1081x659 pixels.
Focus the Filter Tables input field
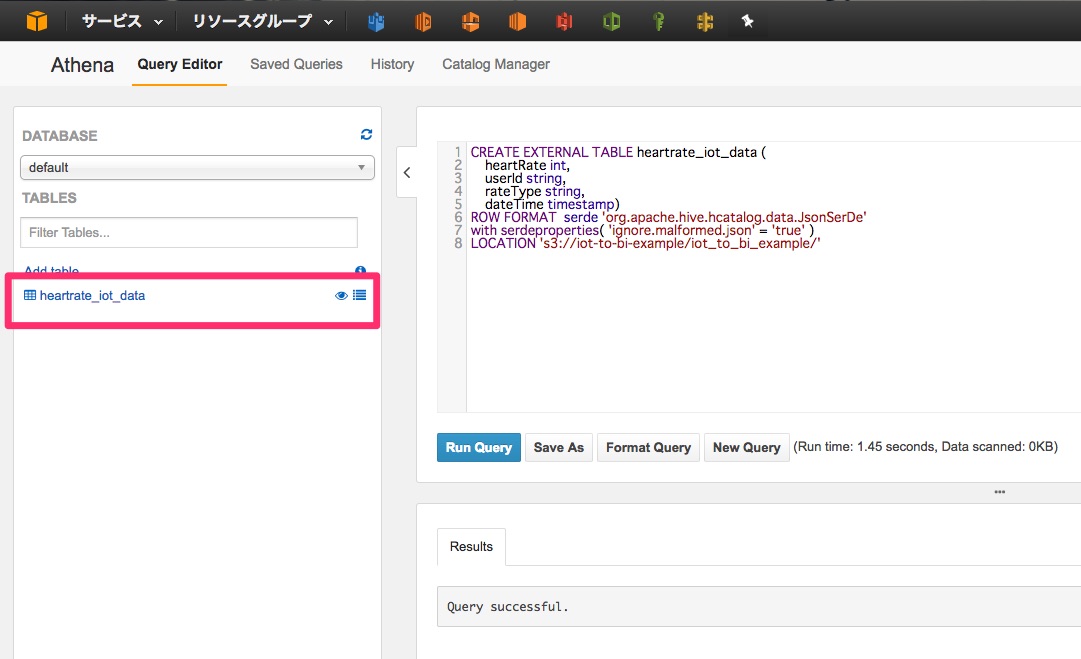[x=189, y=232]
